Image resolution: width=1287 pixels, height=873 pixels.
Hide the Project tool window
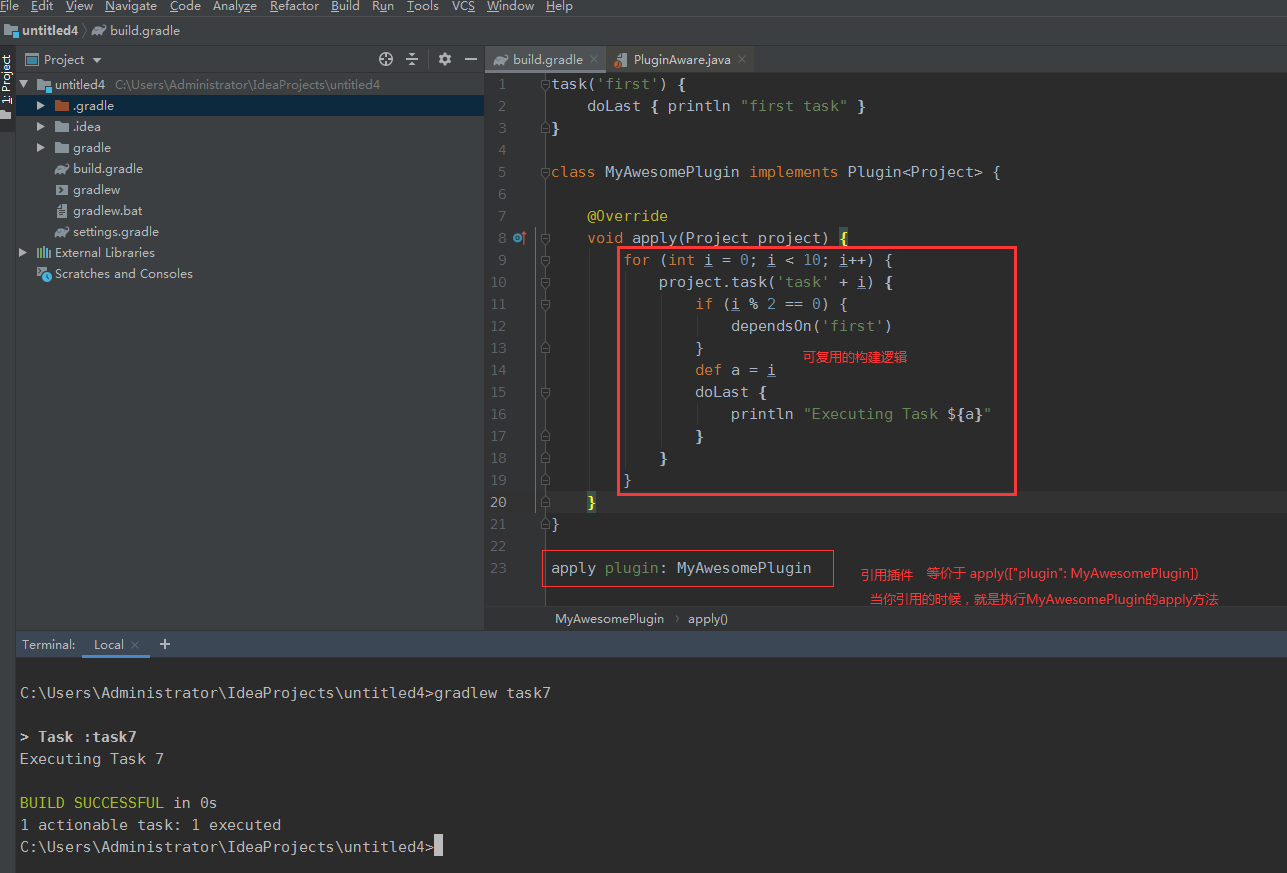(x=471, y=60)
